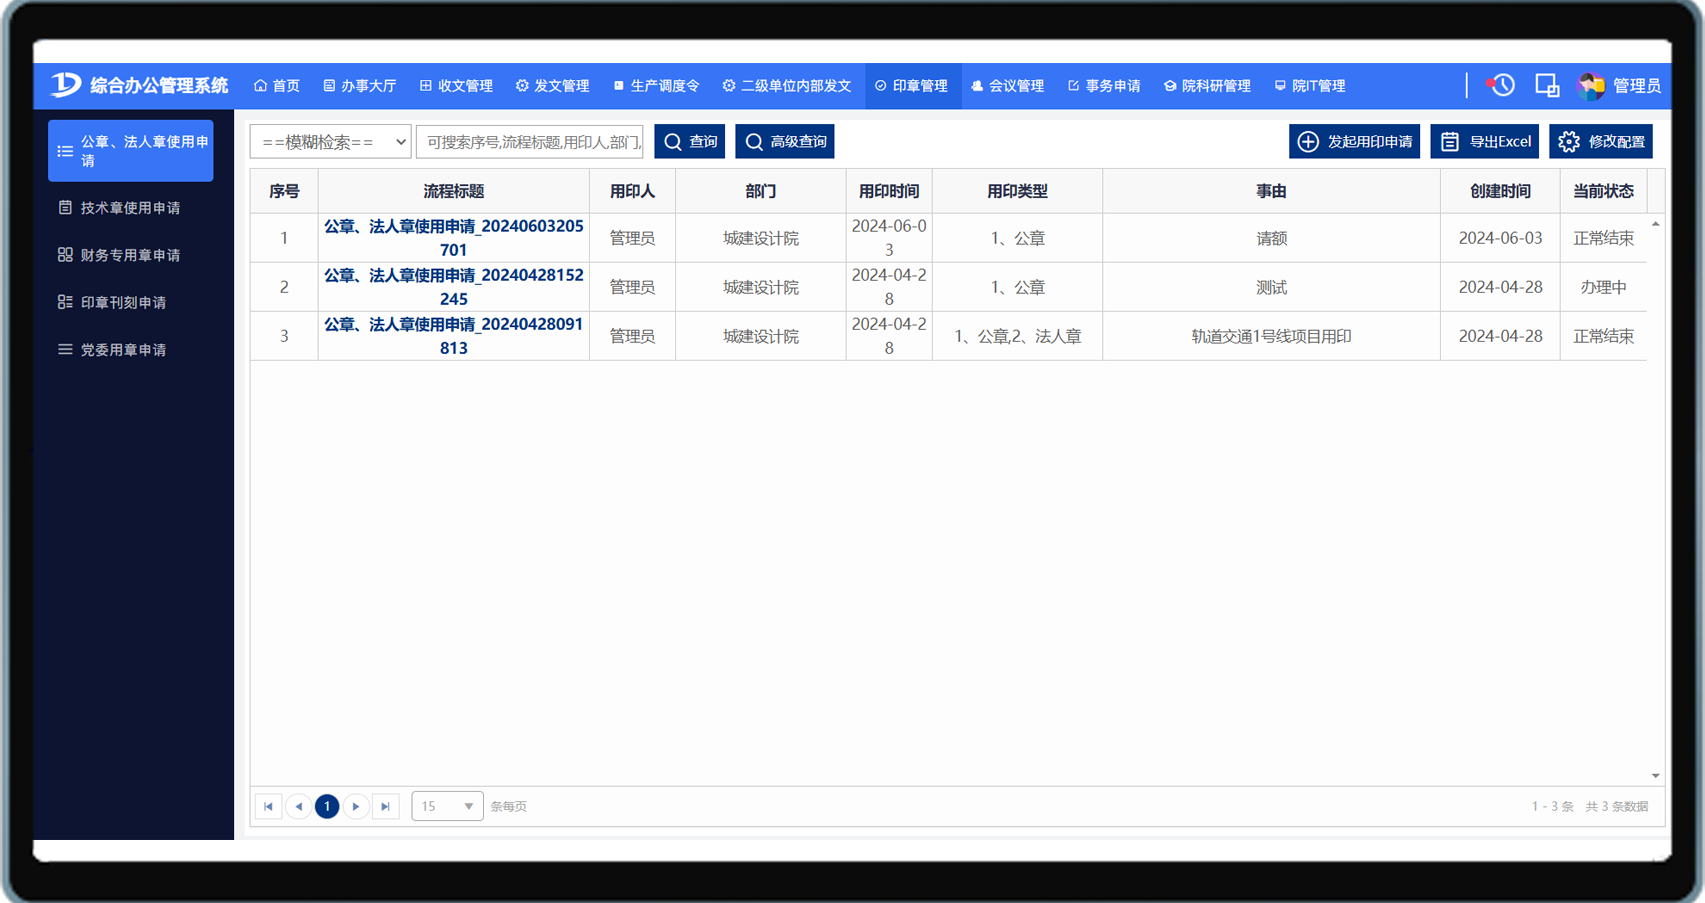Open the history clock icon
The width and height of the screenshot is (1705, 903).
point(1500,86)
